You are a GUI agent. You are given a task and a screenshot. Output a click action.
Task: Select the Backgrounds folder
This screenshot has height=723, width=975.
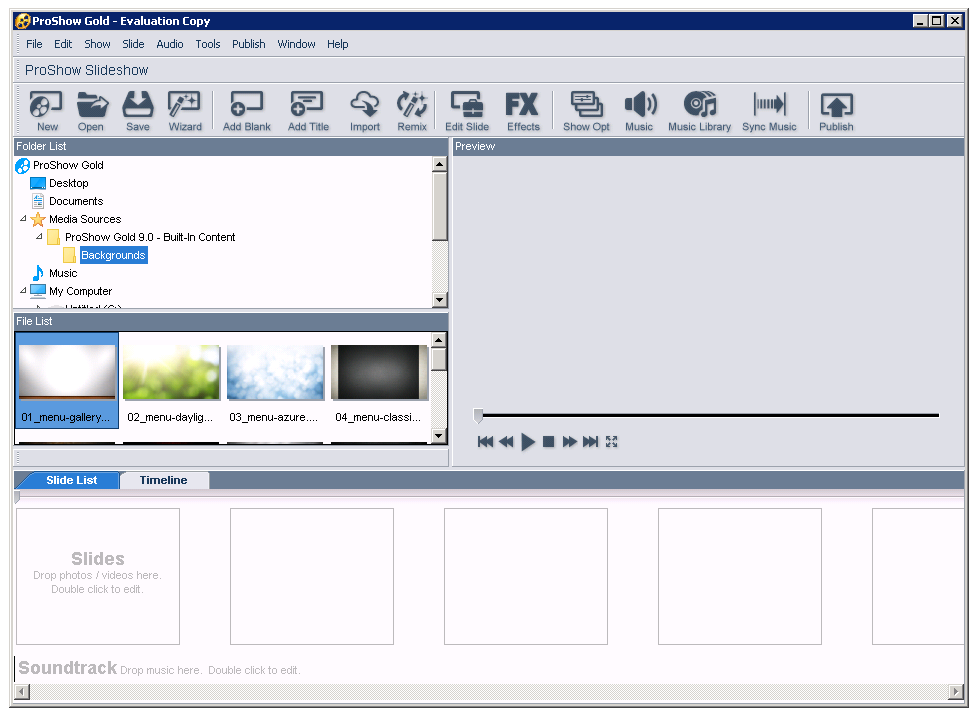[113, 255]
